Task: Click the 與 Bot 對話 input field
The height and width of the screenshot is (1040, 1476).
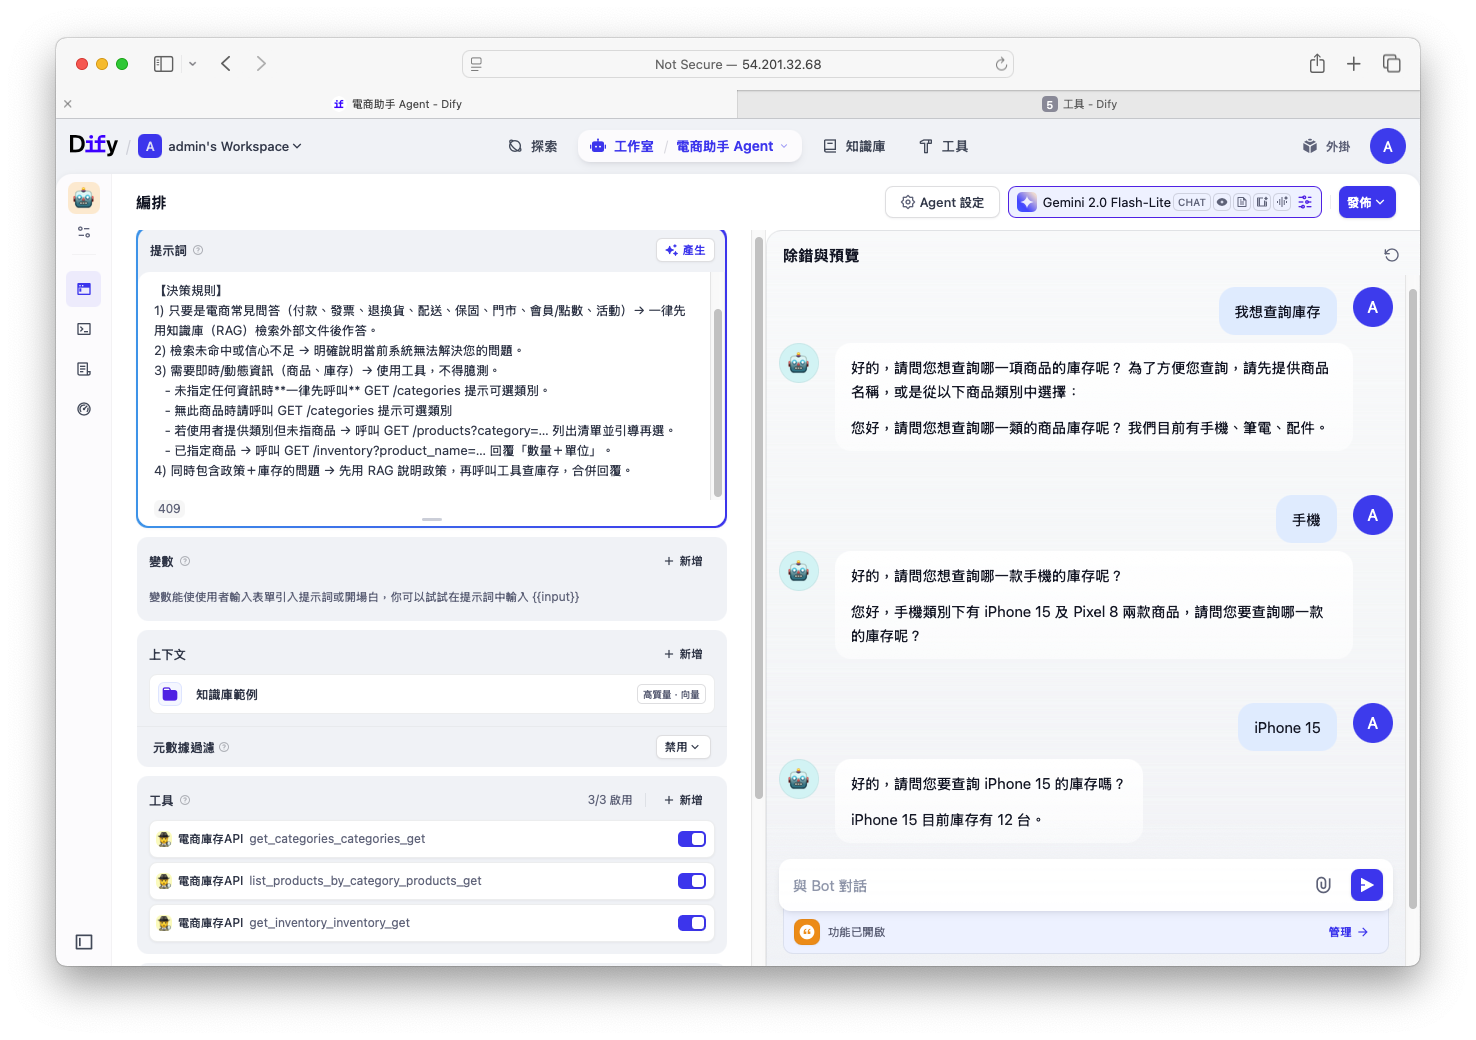Action: 1040,886
